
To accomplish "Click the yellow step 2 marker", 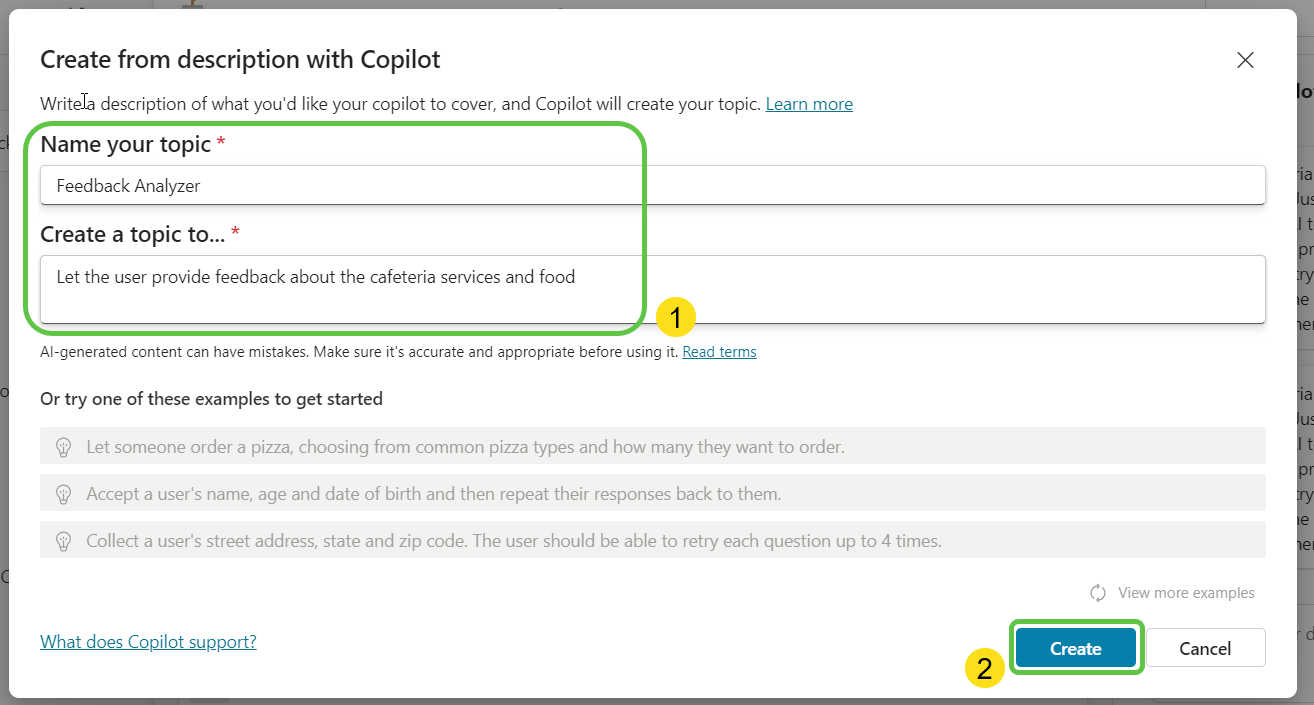I will click(985, 668).
